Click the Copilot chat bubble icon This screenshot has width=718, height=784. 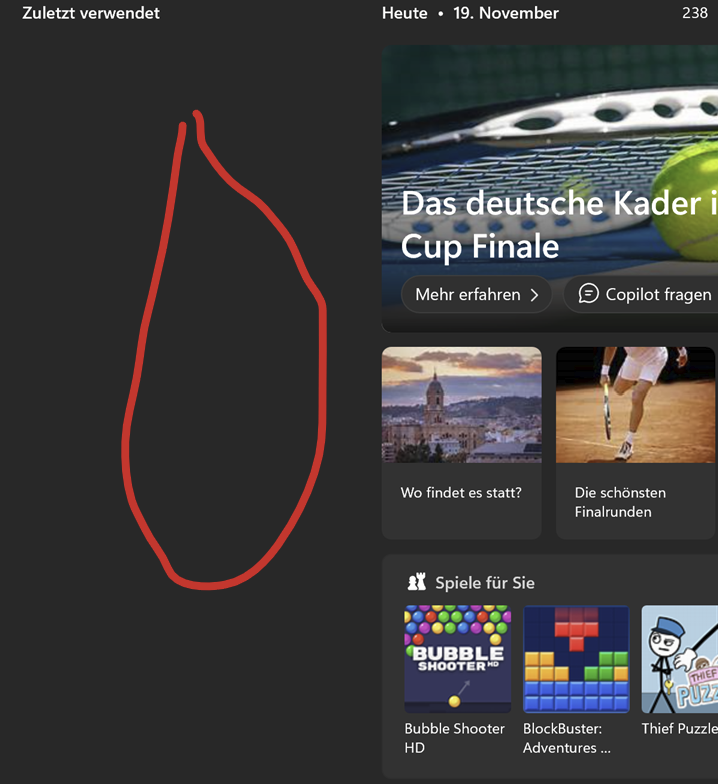(588, 294)
